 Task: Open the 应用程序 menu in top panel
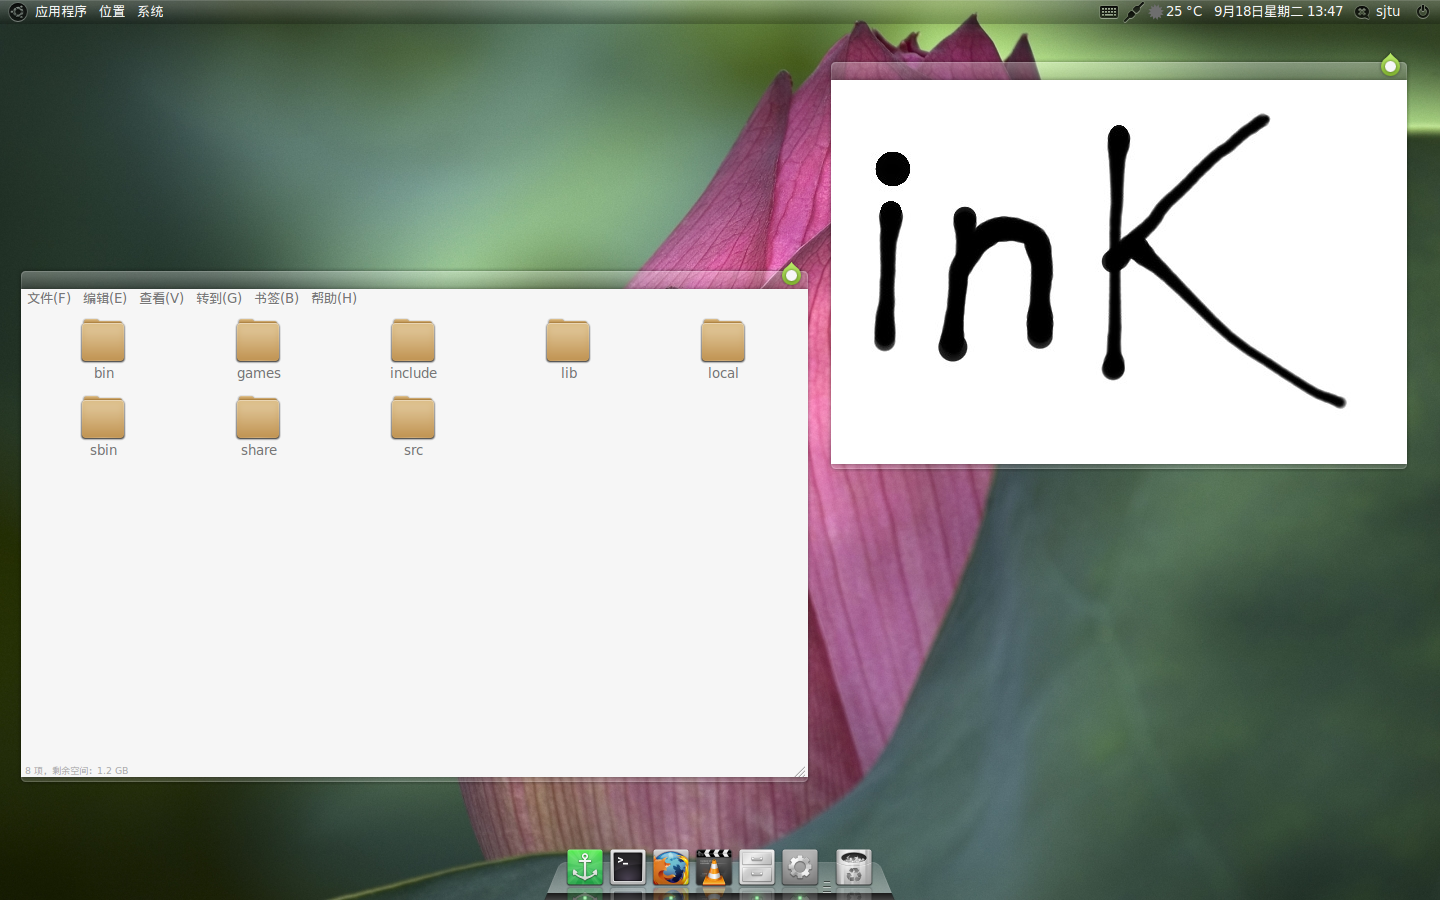tap(61, 12)
